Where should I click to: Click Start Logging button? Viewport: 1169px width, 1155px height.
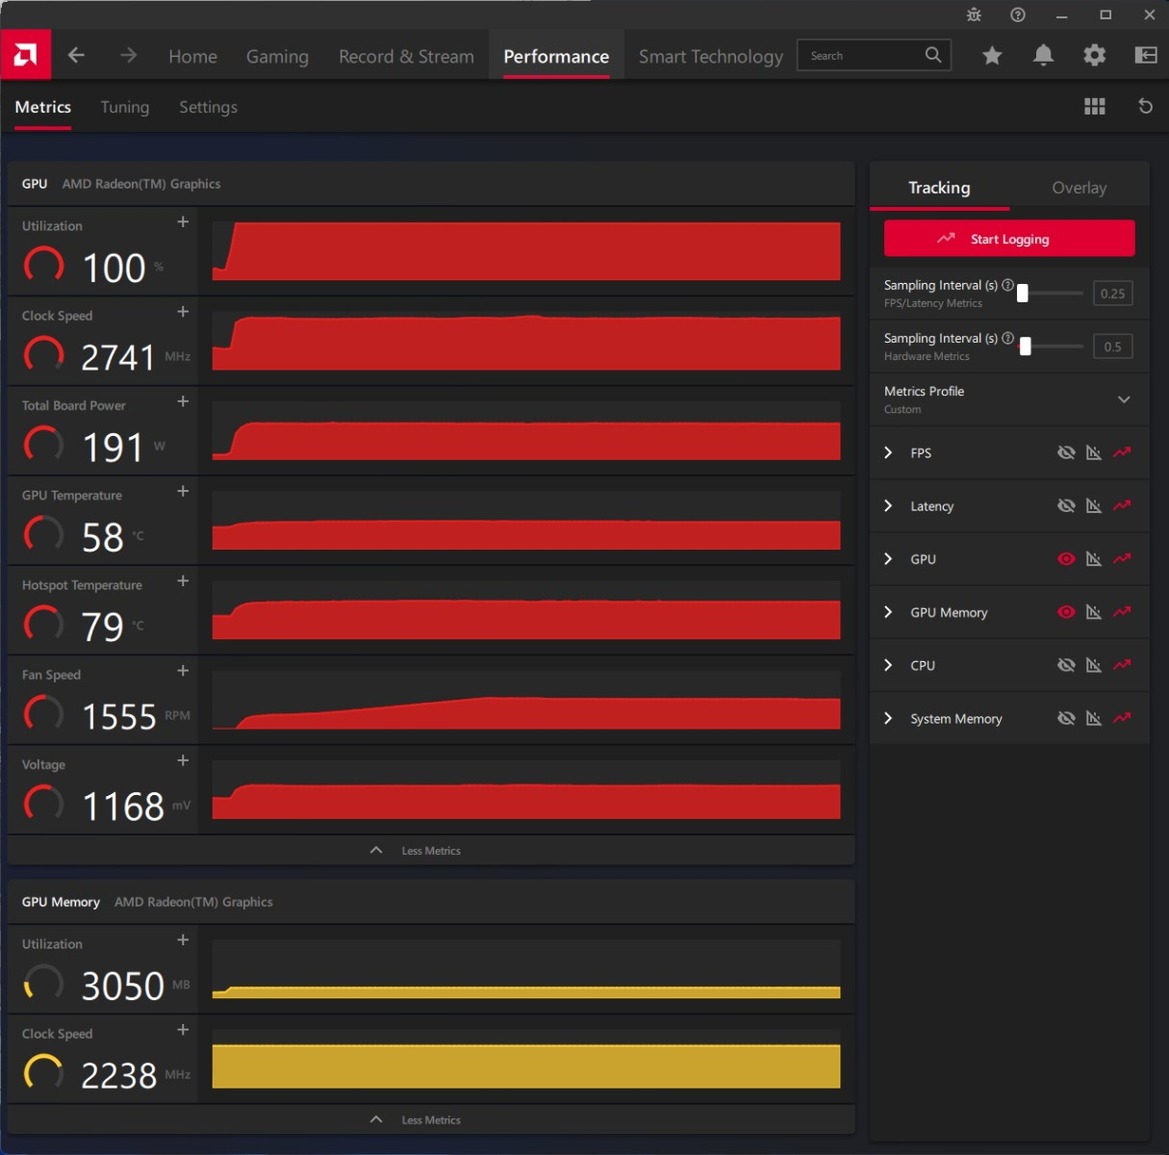click(x=1009, y=239)
